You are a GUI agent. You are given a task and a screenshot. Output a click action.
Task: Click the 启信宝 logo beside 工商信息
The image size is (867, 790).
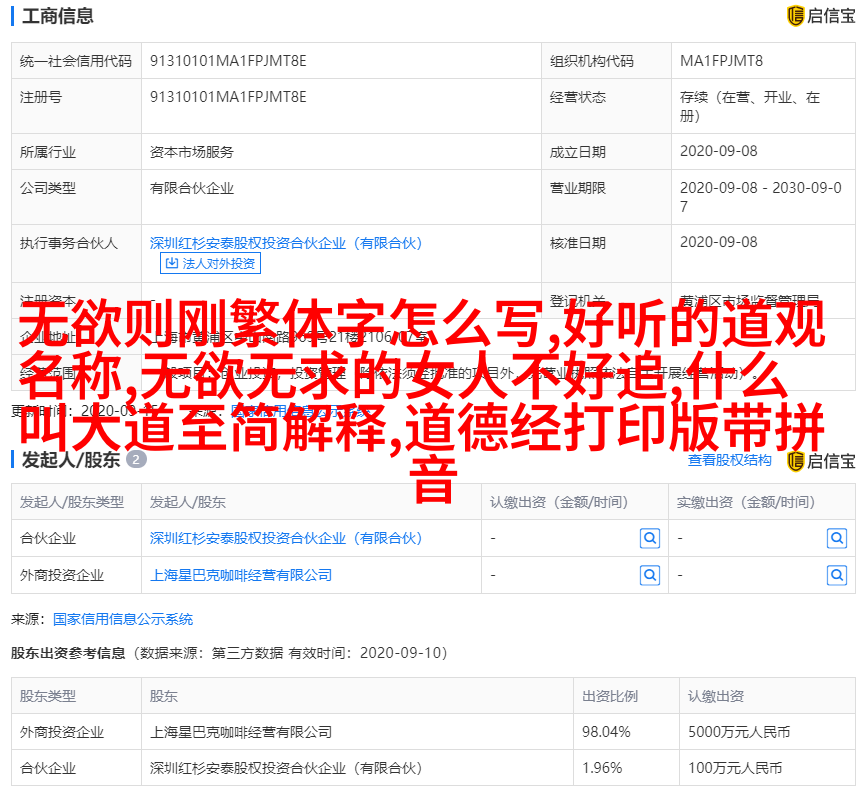821,15
